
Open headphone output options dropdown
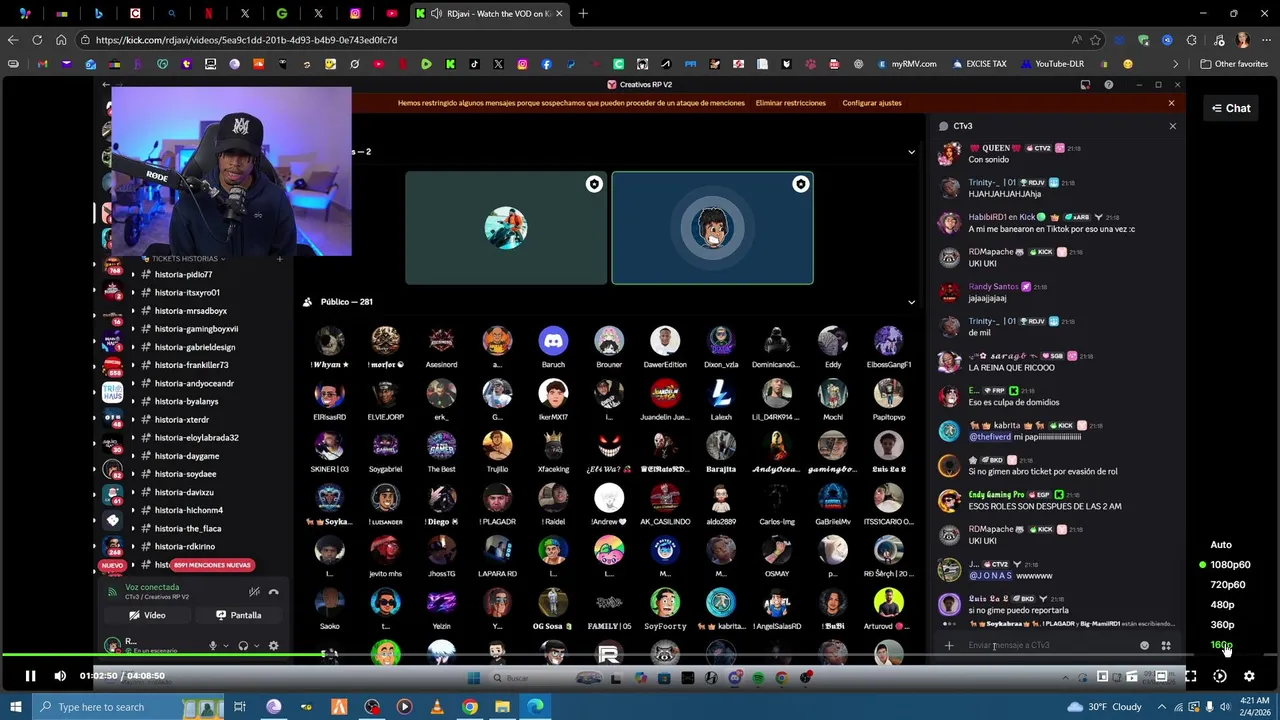point(256,646)
